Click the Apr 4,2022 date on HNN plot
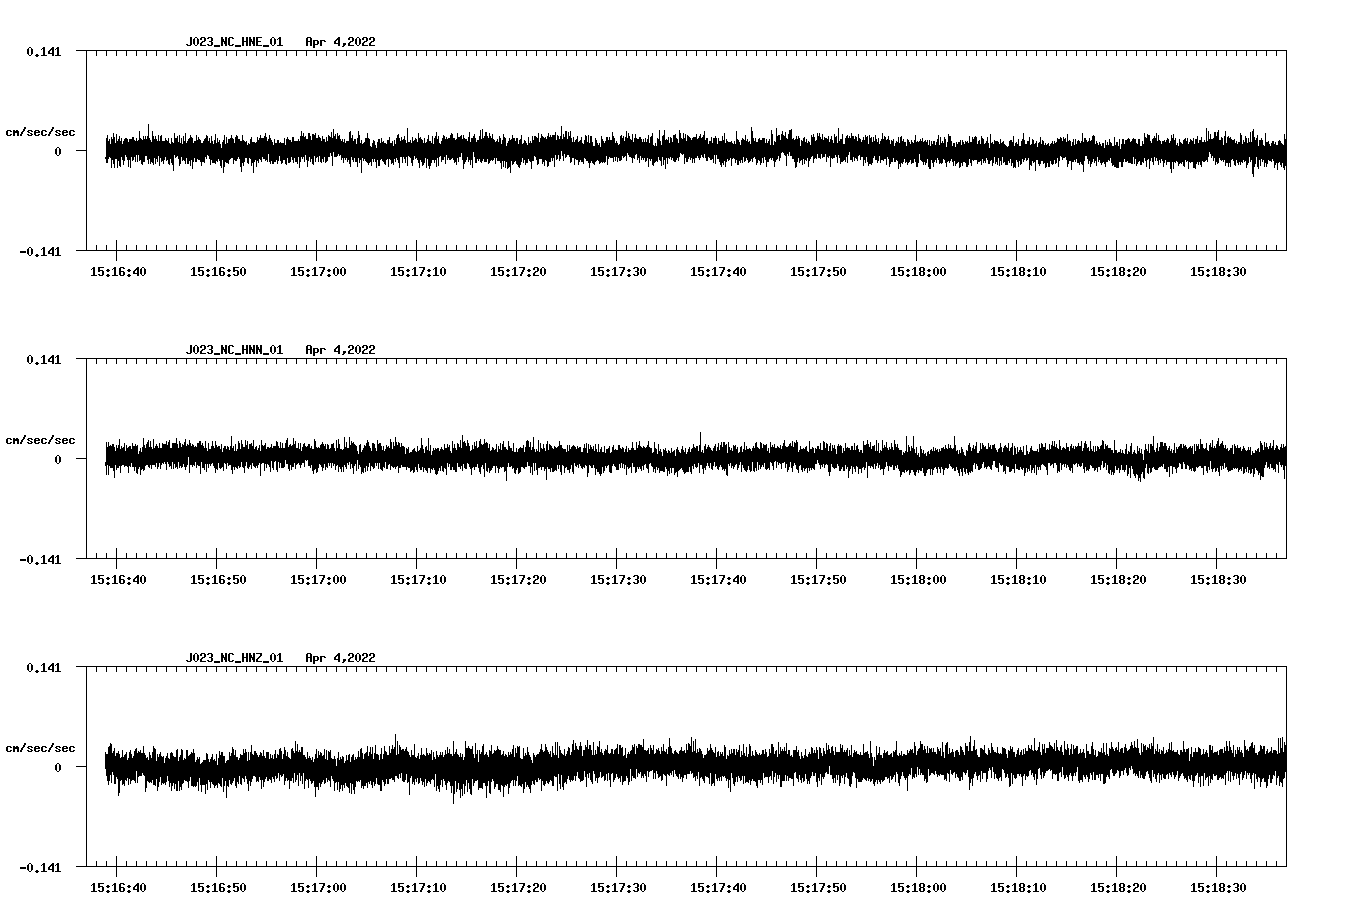 (341, 350)
